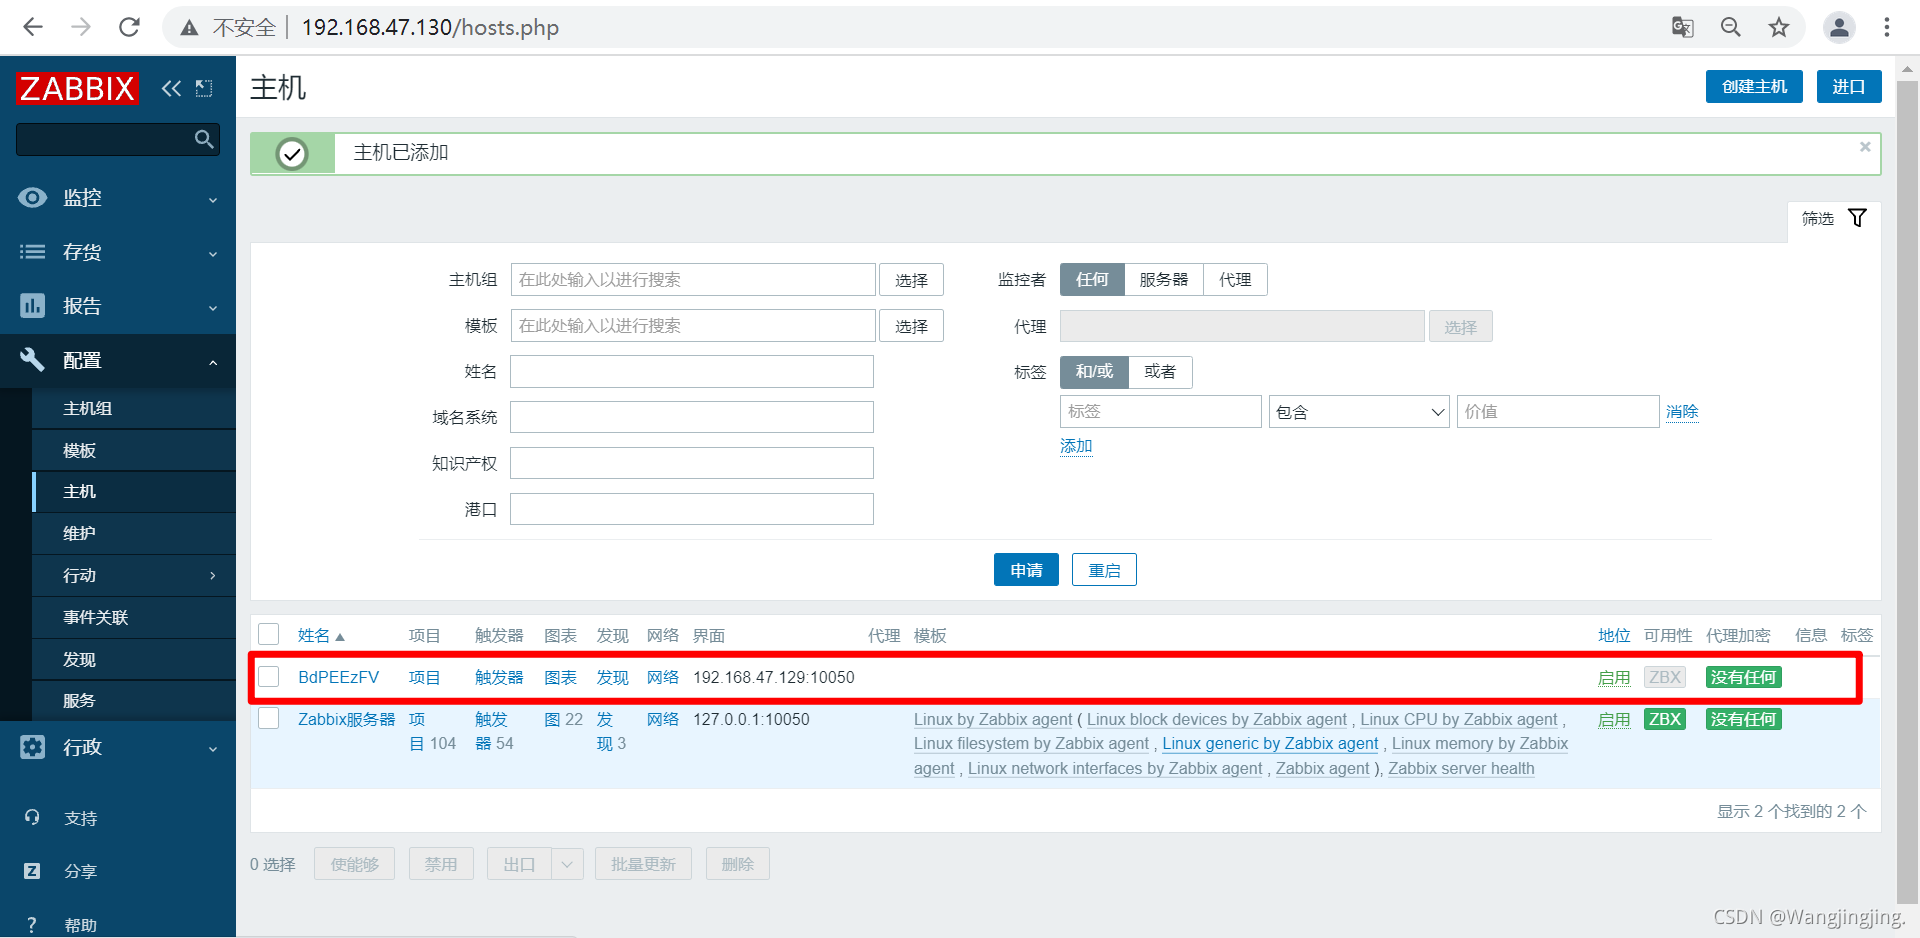Click the inventory list icon
This screenshot has height=938, width=1920.
32,252
